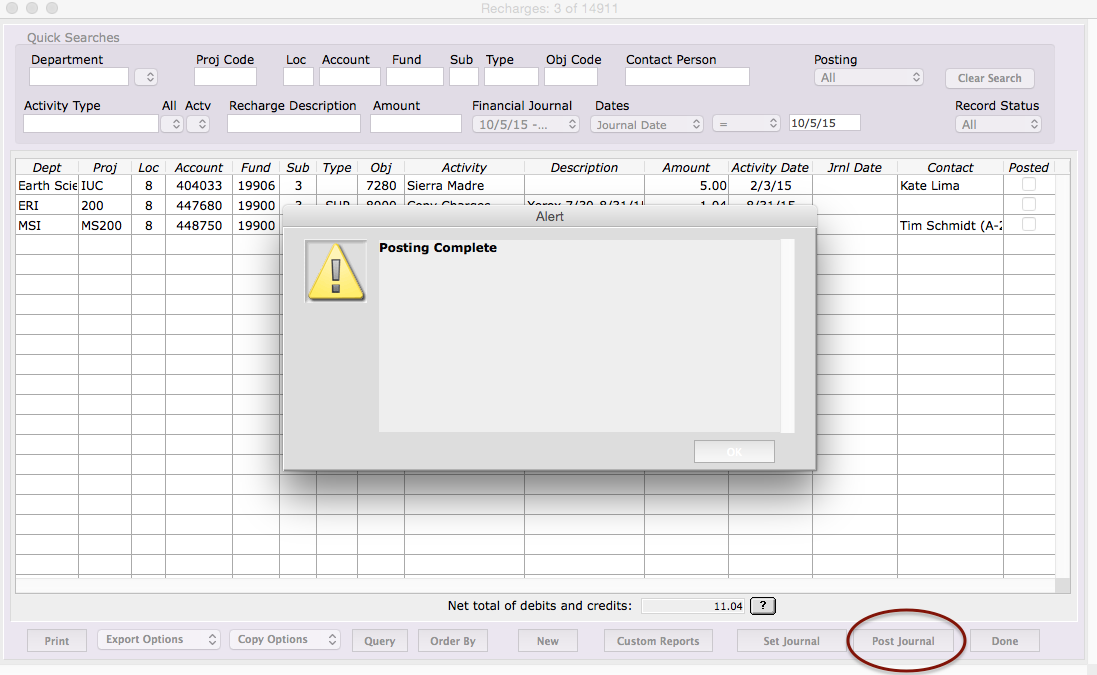Screen dimensions: 1097x675
Task: Click the Print button
Action: click(57, 641)
